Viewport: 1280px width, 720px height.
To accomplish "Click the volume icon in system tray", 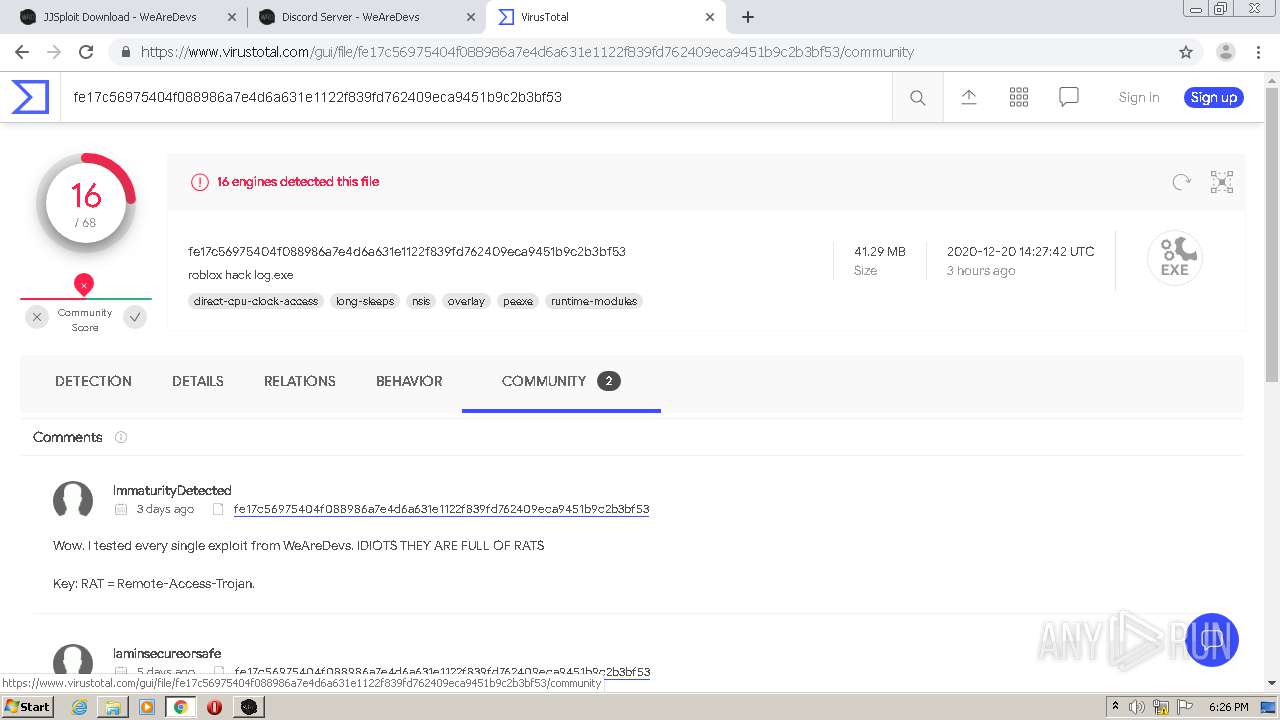I will pyautogui.click(x=1137, y=707).
